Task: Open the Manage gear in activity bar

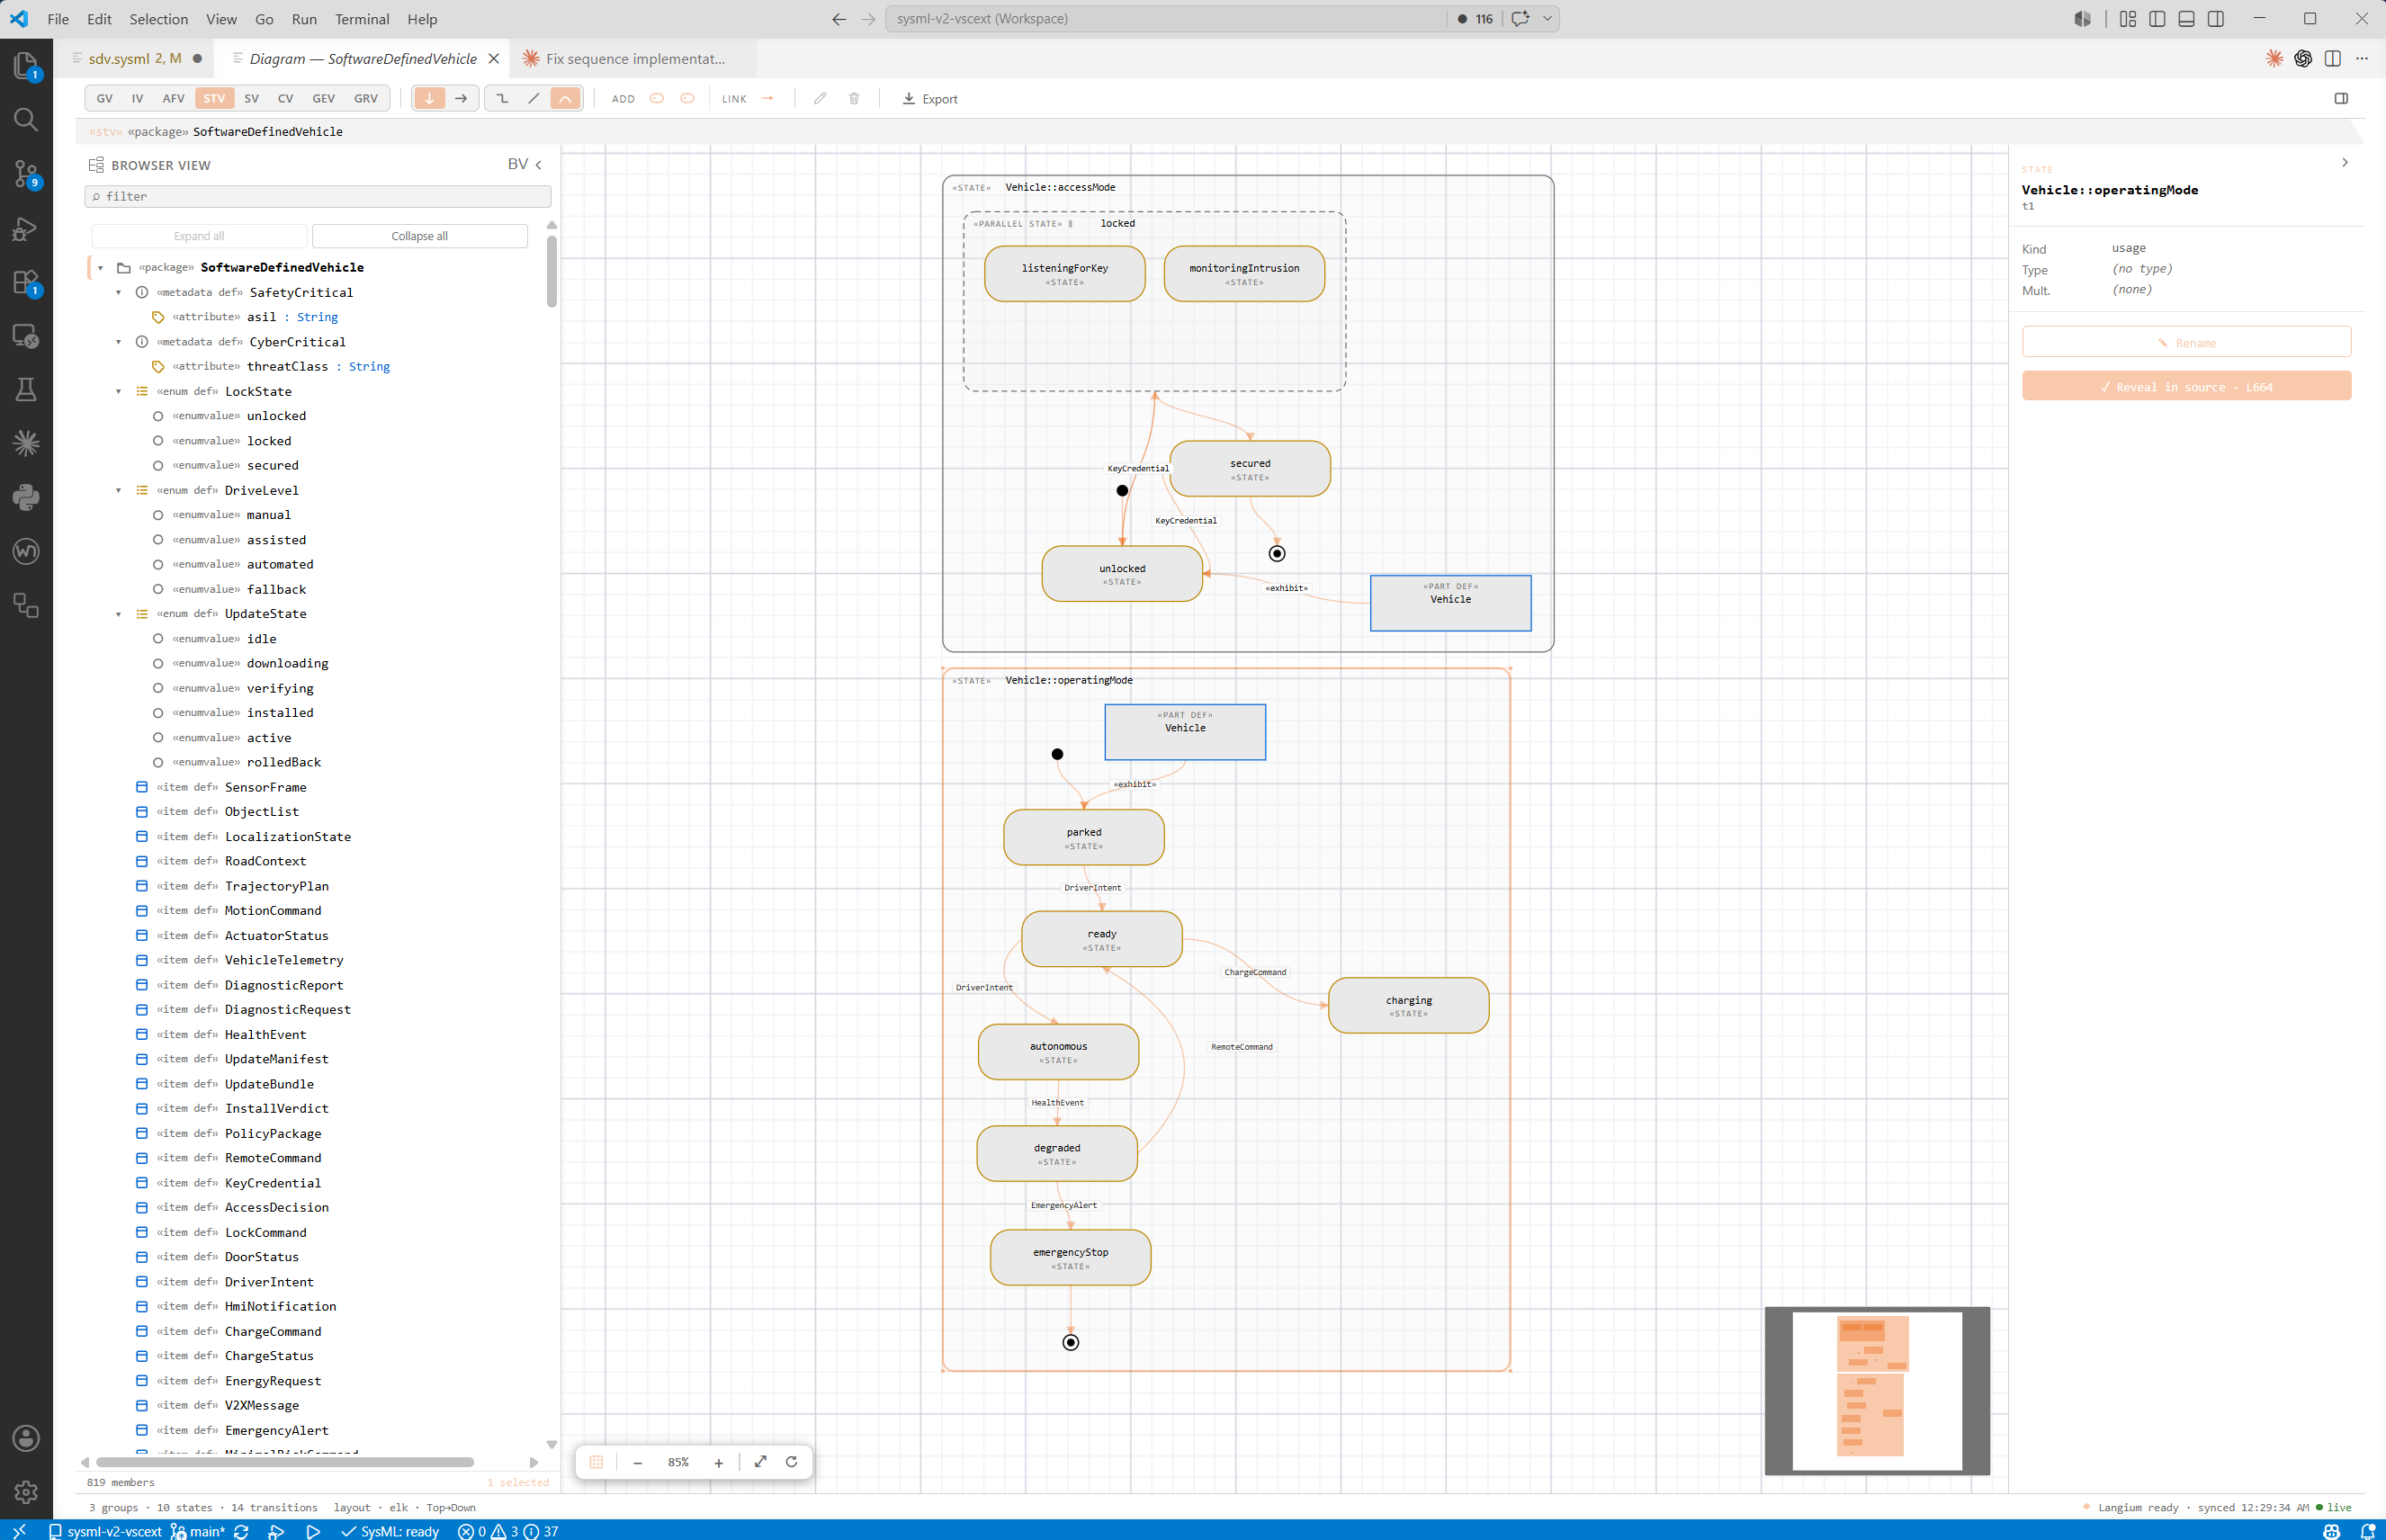Action: [x=26, y=1492]
